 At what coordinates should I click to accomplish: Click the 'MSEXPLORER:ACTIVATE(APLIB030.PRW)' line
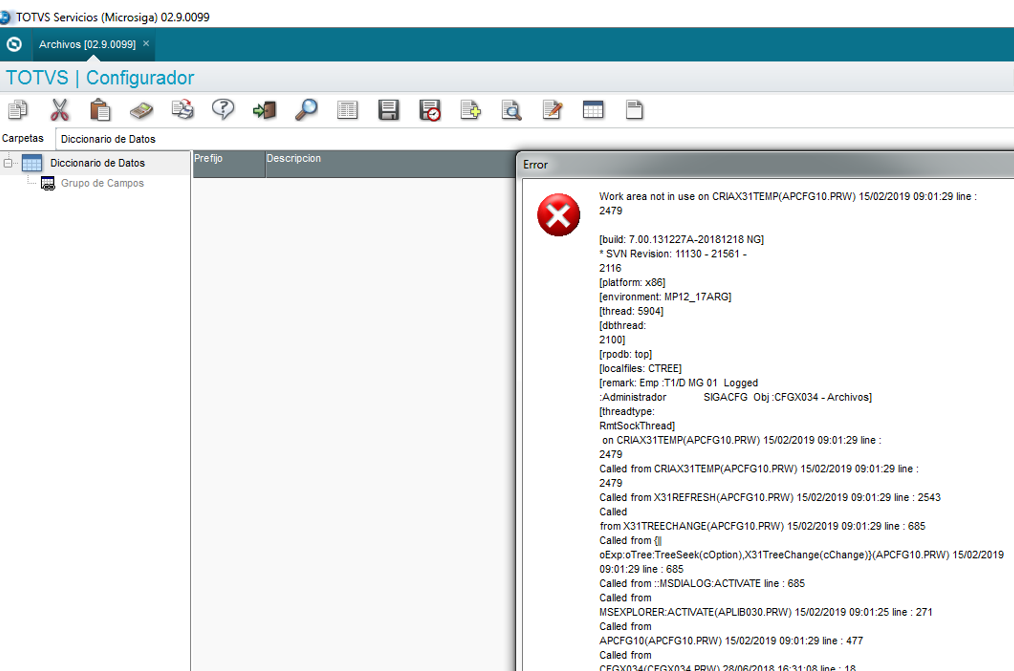pyautogui.click(x=766, y=612)
